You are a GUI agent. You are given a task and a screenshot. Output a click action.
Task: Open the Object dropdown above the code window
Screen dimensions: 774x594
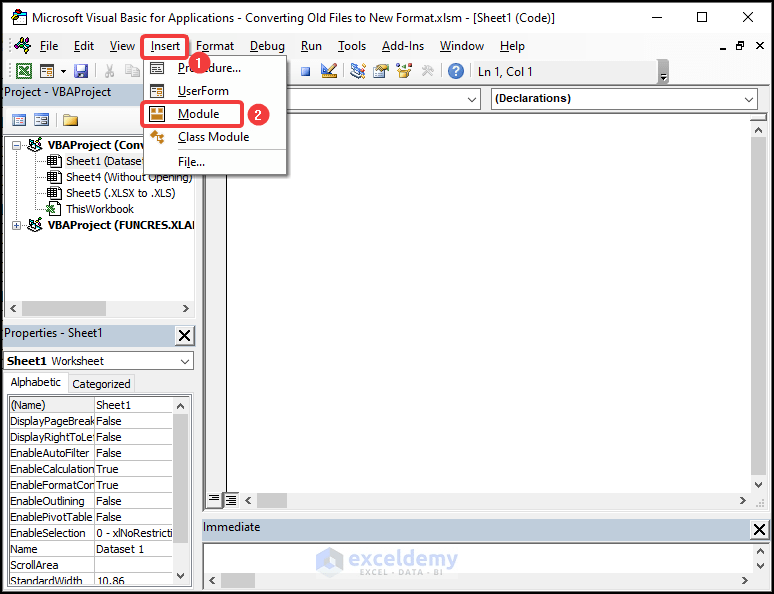pyautogui.click(x=472, y=99)
